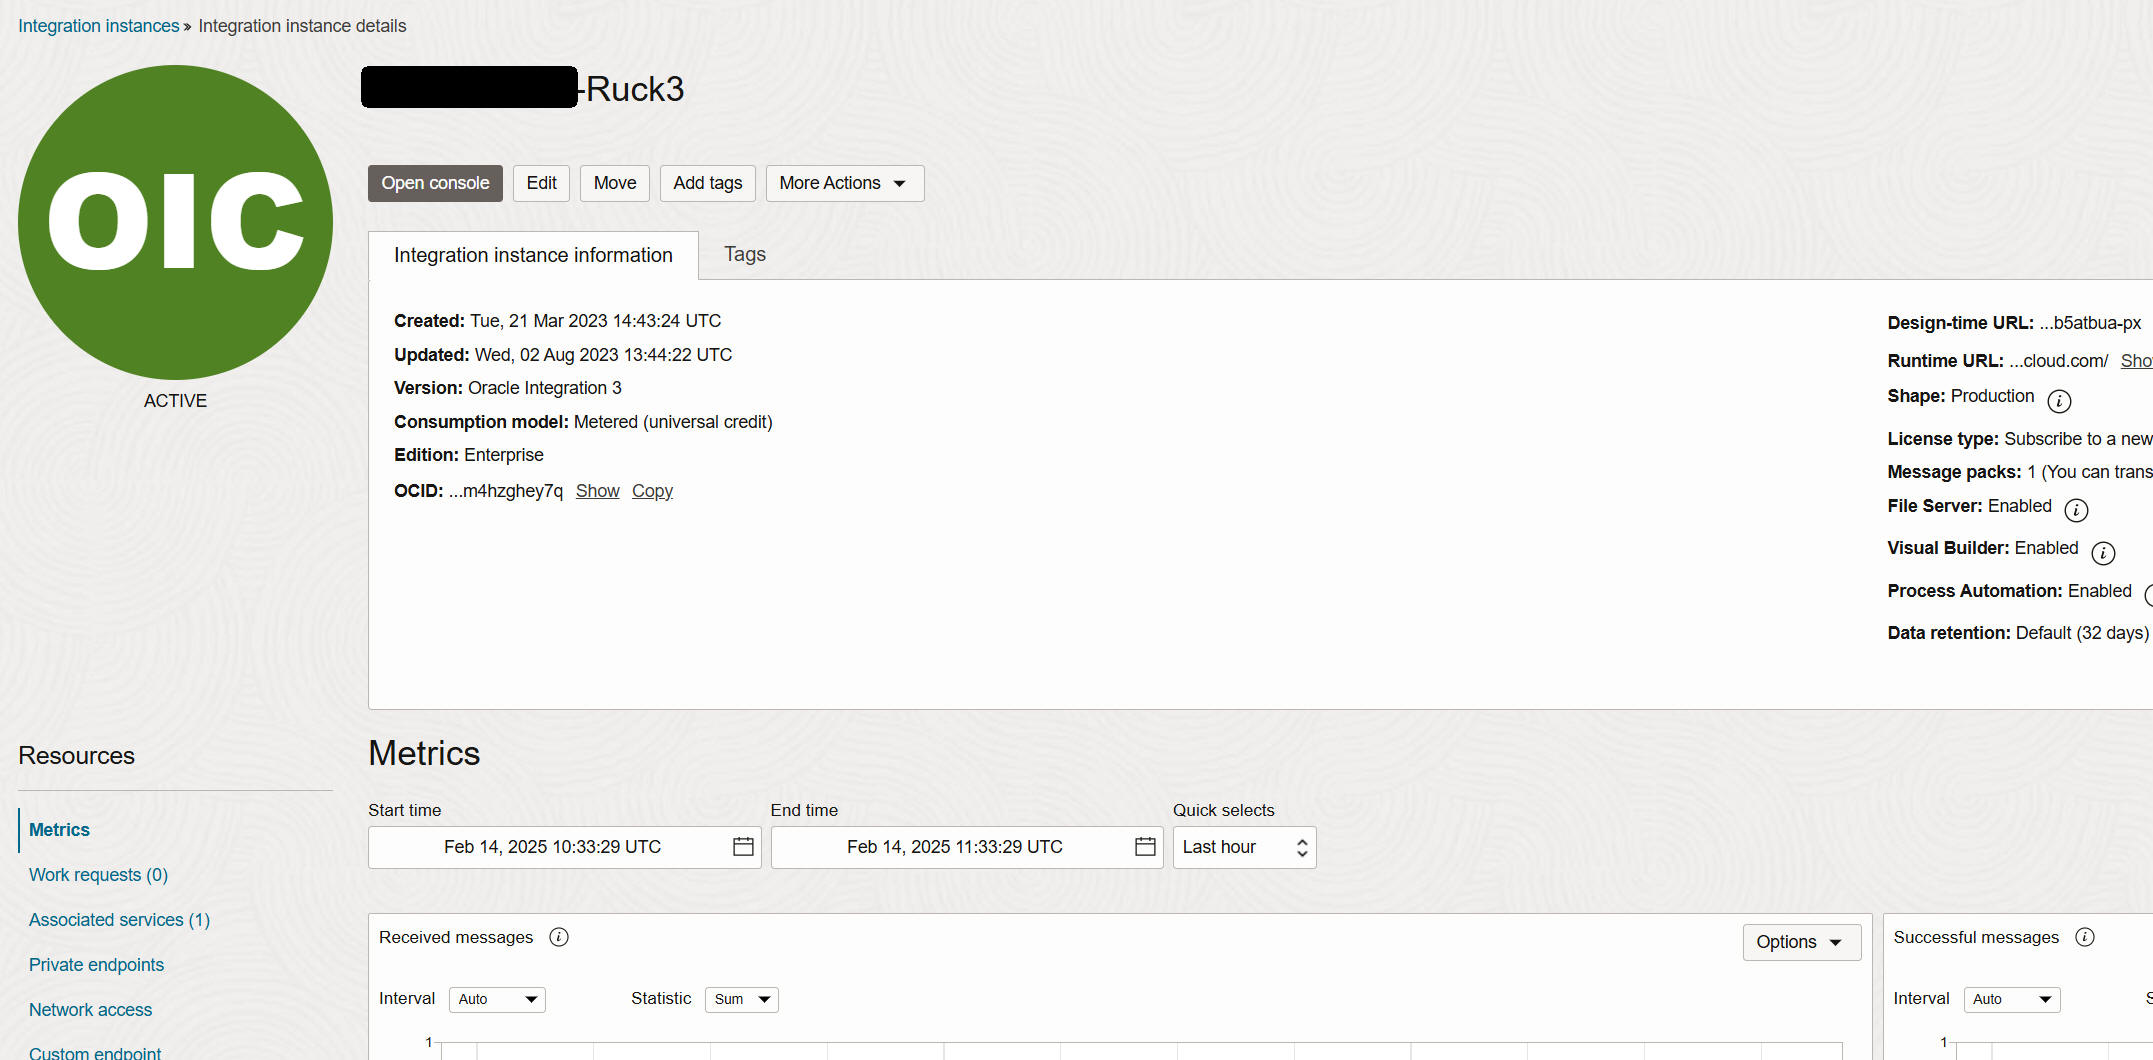Screen dimensions: 2153x1060
Task: Click the Start time date field
Action: (x=564, y=847)
